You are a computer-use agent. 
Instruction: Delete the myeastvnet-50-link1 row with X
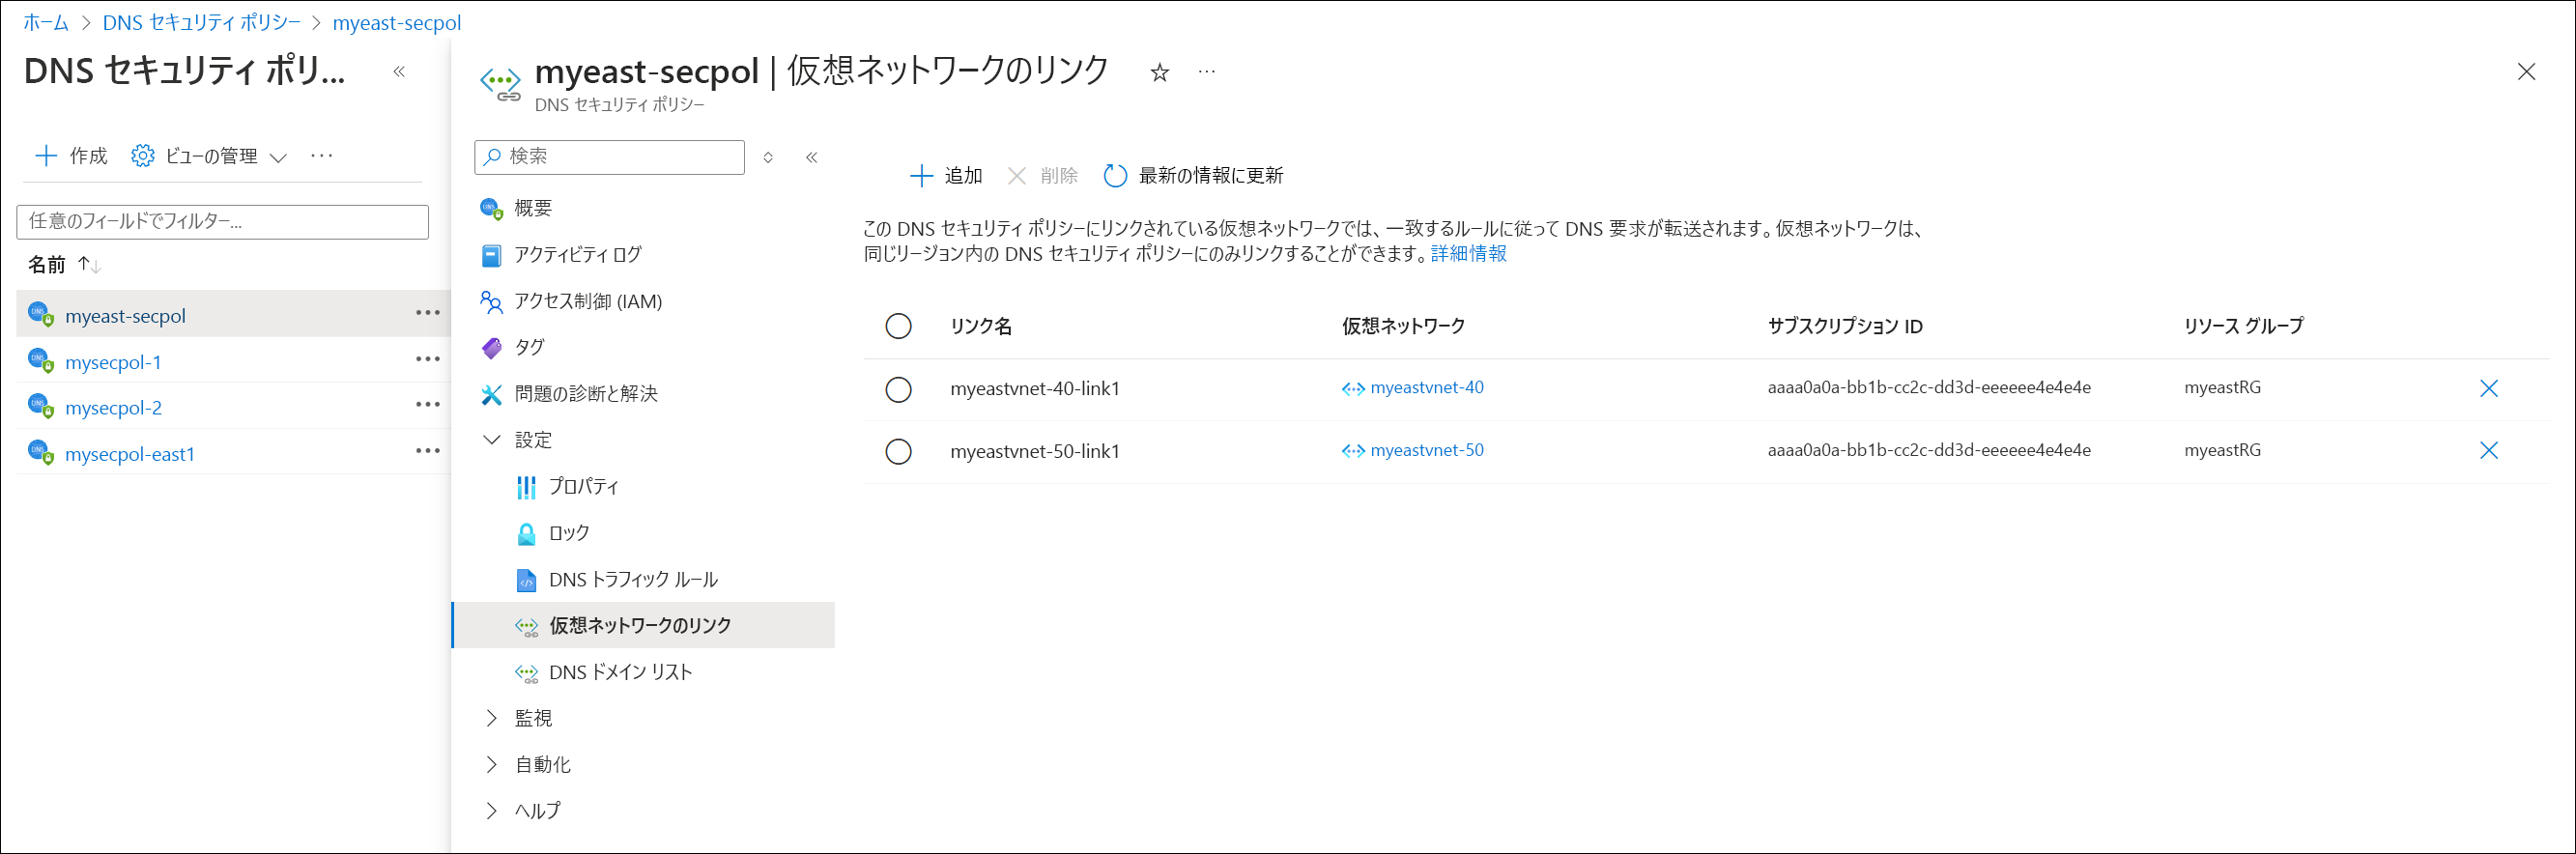[2488, 450]
